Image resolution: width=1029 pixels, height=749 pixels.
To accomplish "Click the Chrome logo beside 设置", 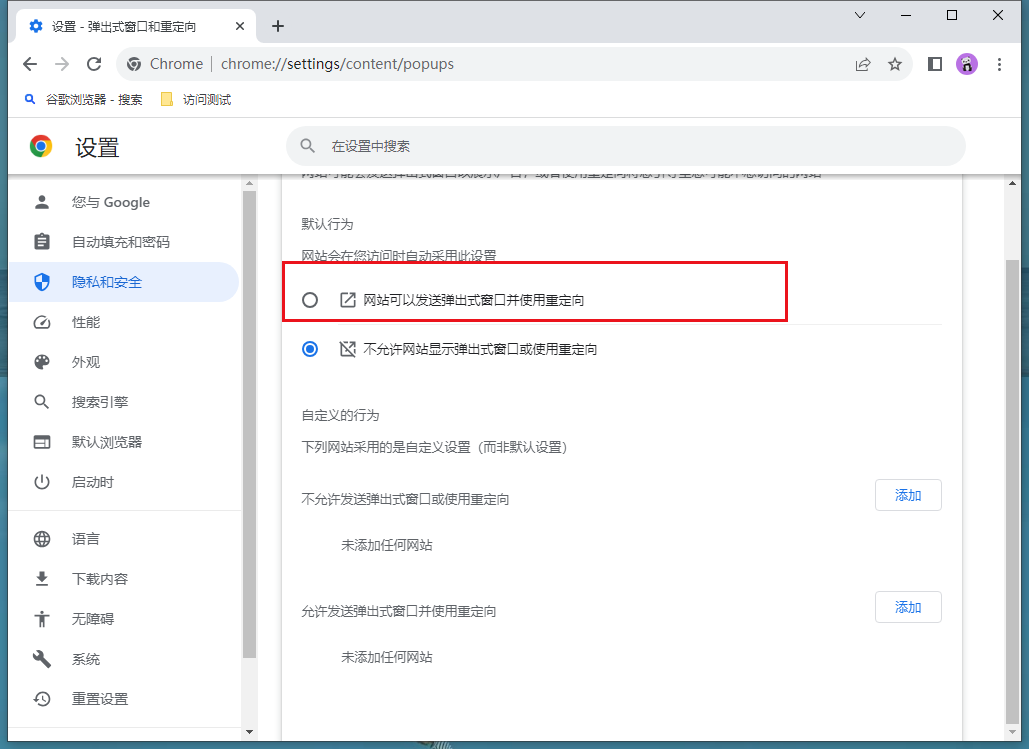I will click(41, 146).
